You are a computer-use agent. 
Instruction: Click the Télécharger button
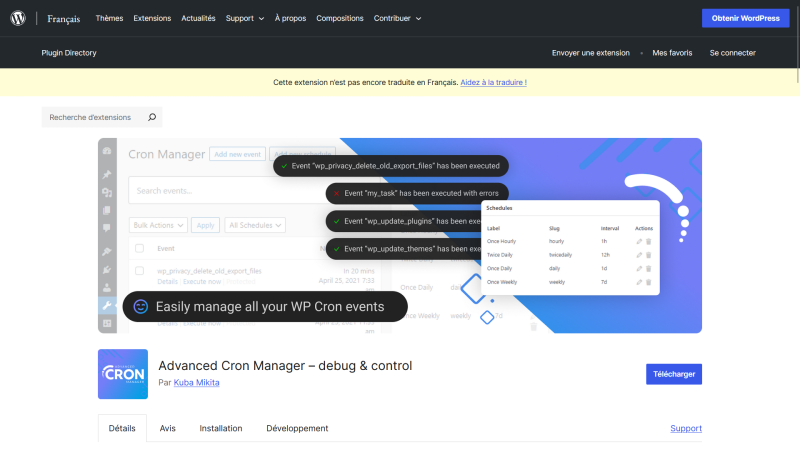point(674,374)
